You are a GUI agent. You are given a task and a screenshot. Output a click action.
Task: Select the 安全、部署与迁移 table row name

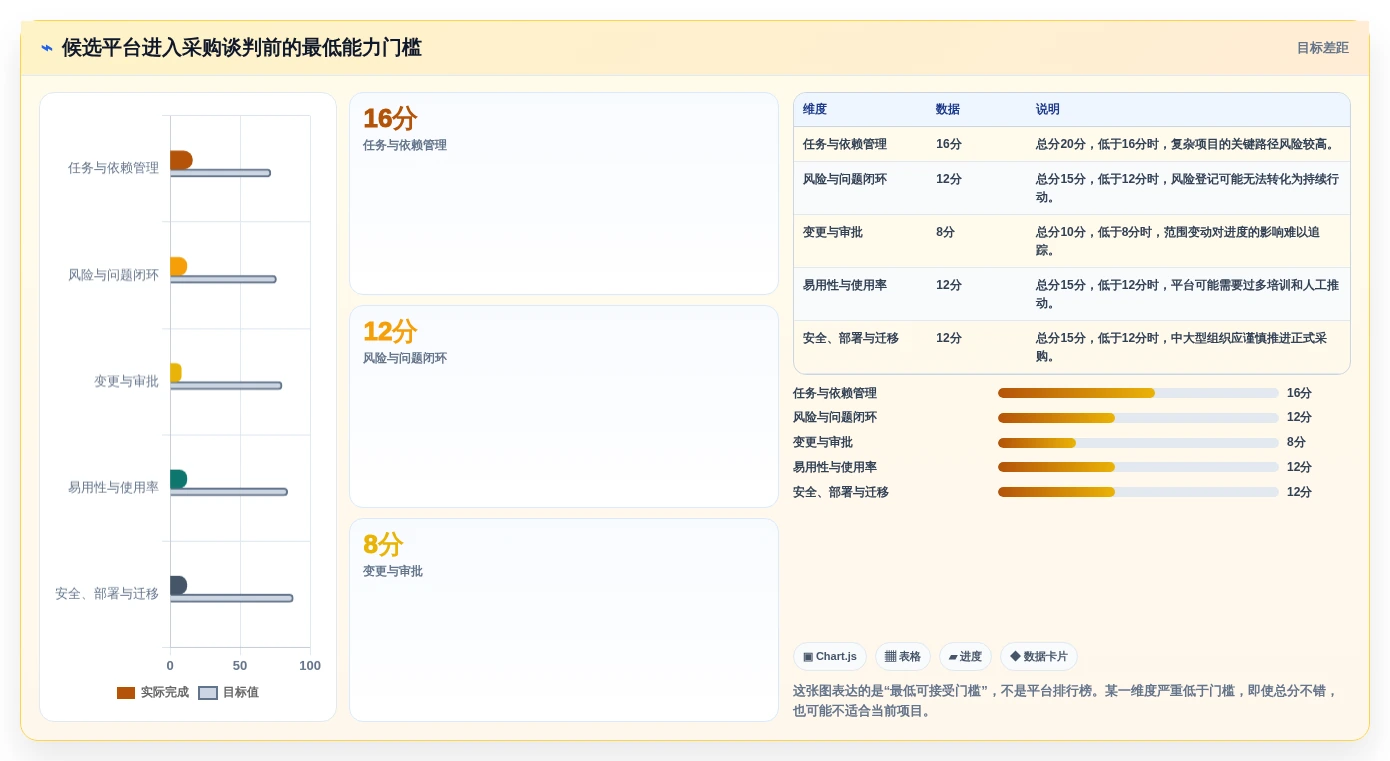(x=851, y=339)
